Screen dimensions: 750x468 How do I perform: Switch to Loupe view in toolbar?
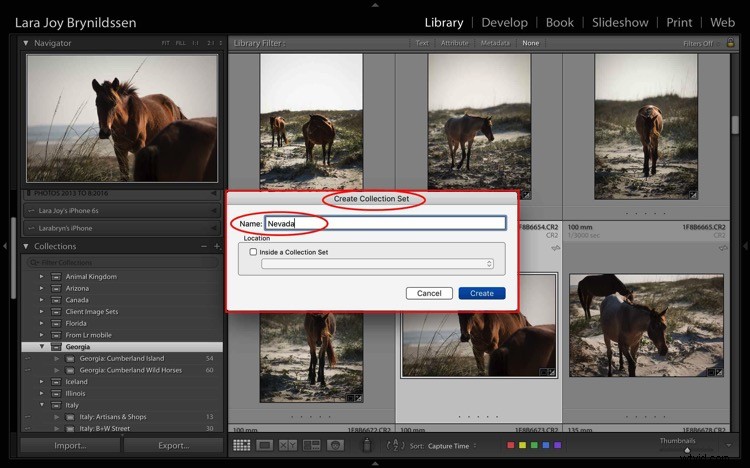tap(265, 446)
